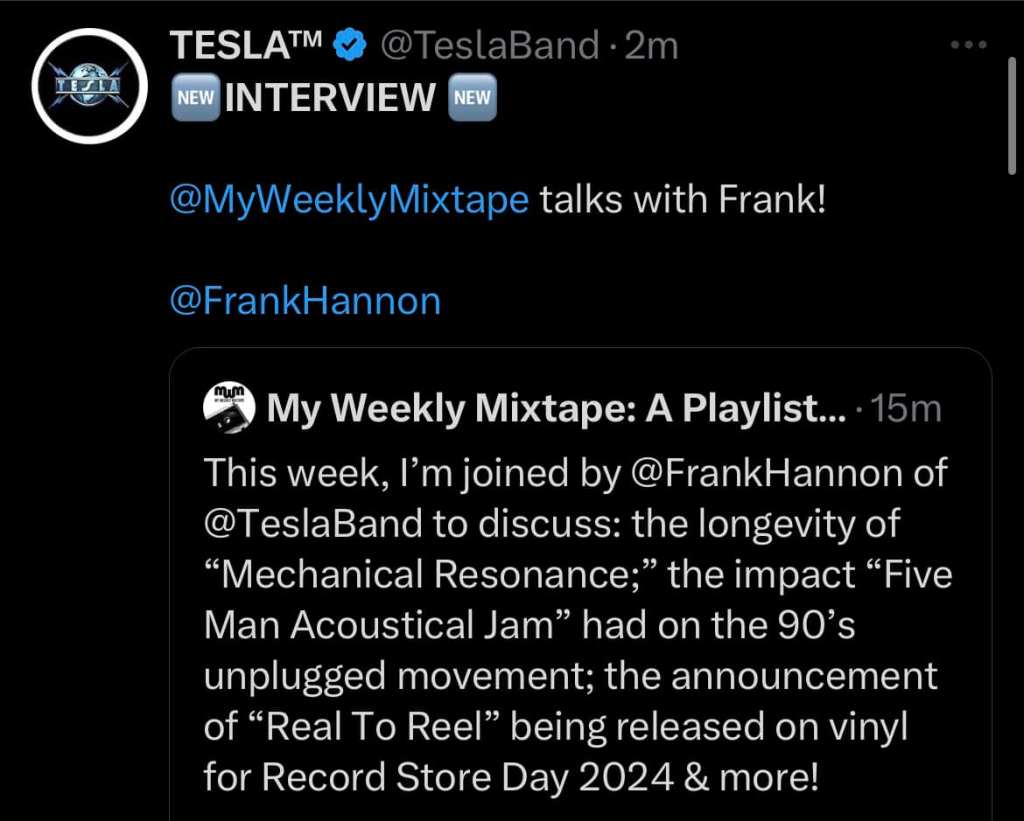Screen dimensions: 1024x821
Task: Click the "talks with Frank!" text
Action: coord(683,199)
